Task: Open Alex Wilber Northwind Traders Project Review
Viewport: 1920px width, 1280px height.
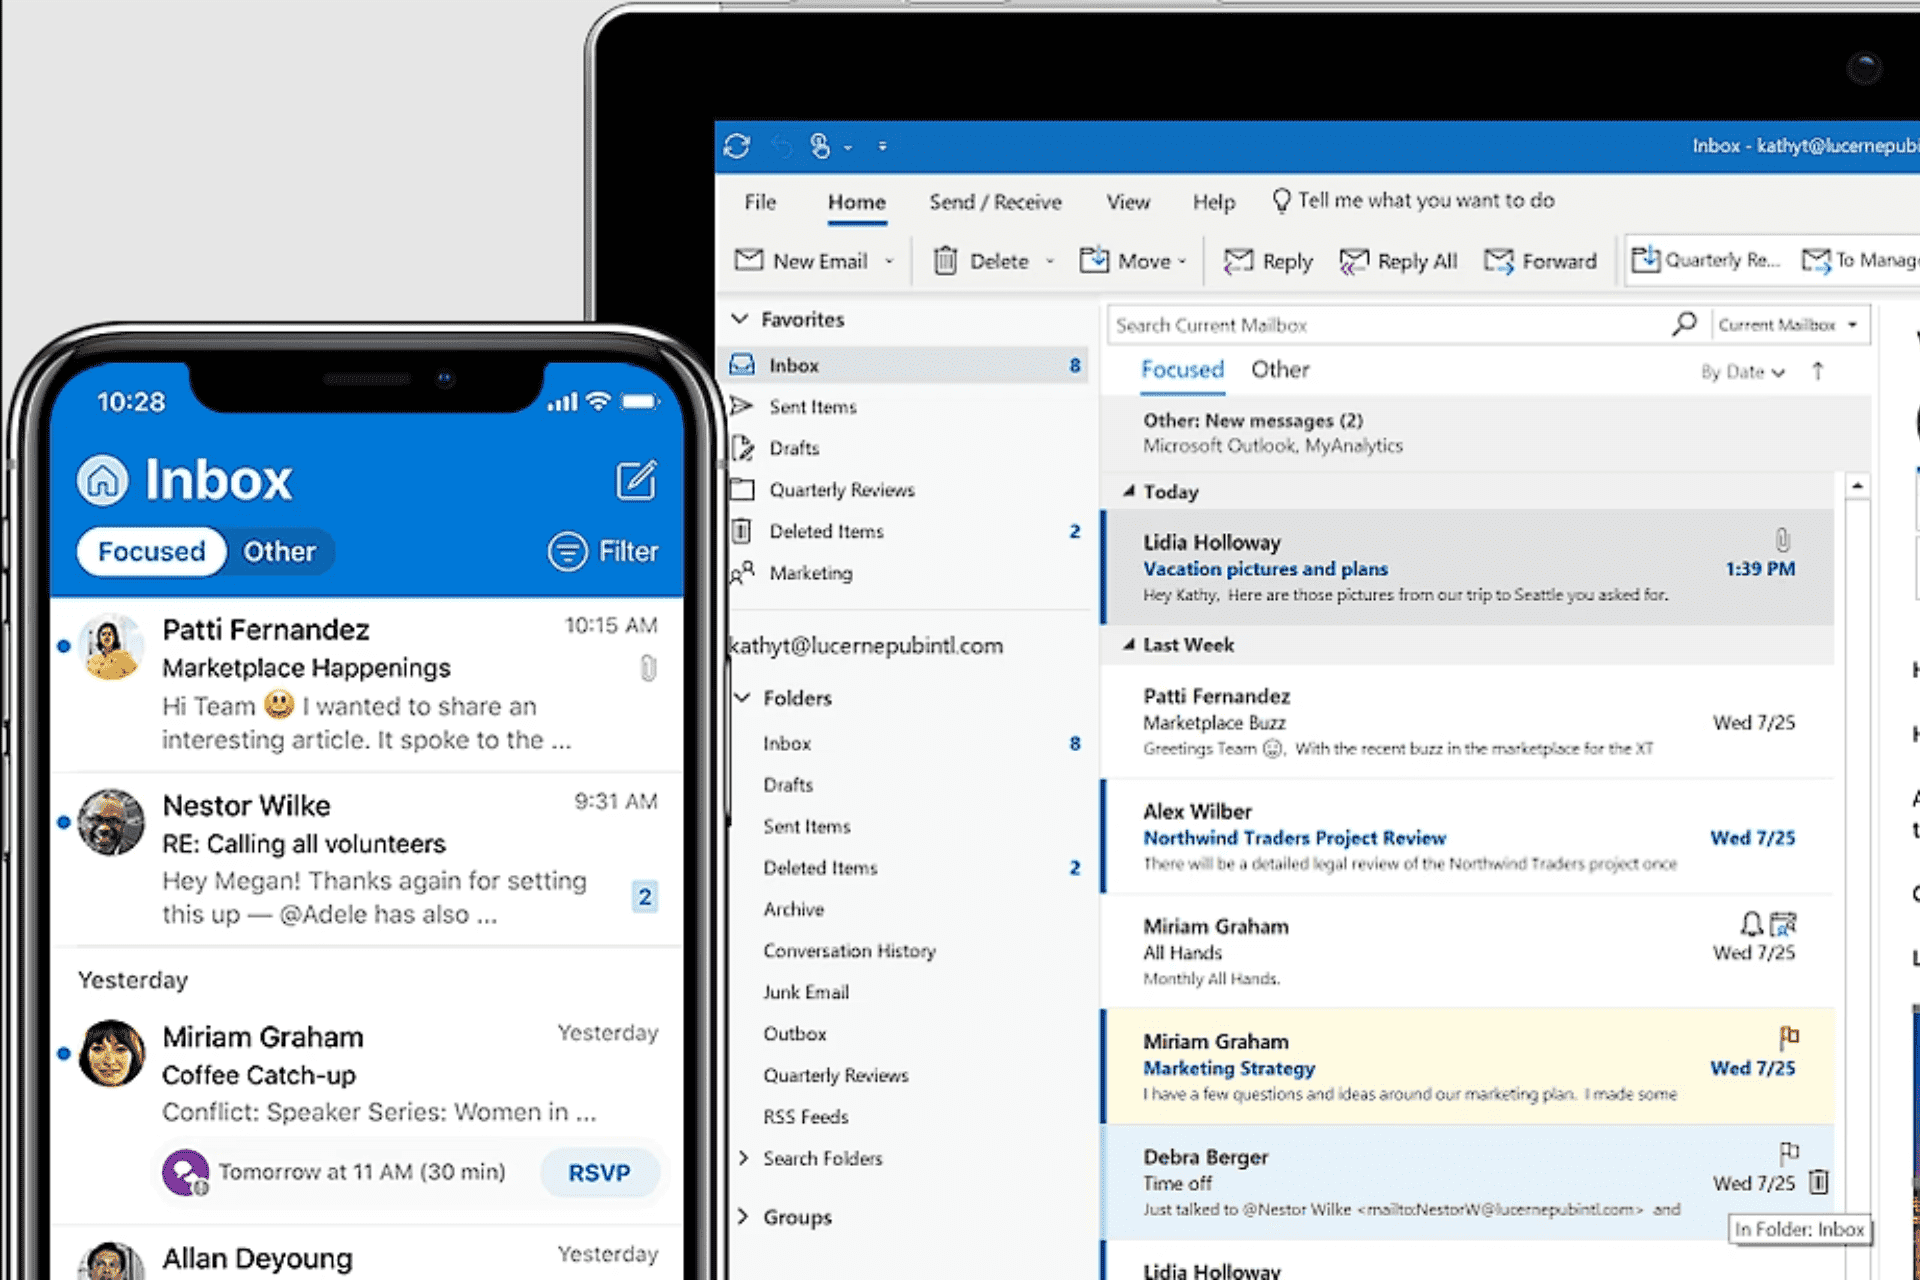Action: tap(1468, 837)
